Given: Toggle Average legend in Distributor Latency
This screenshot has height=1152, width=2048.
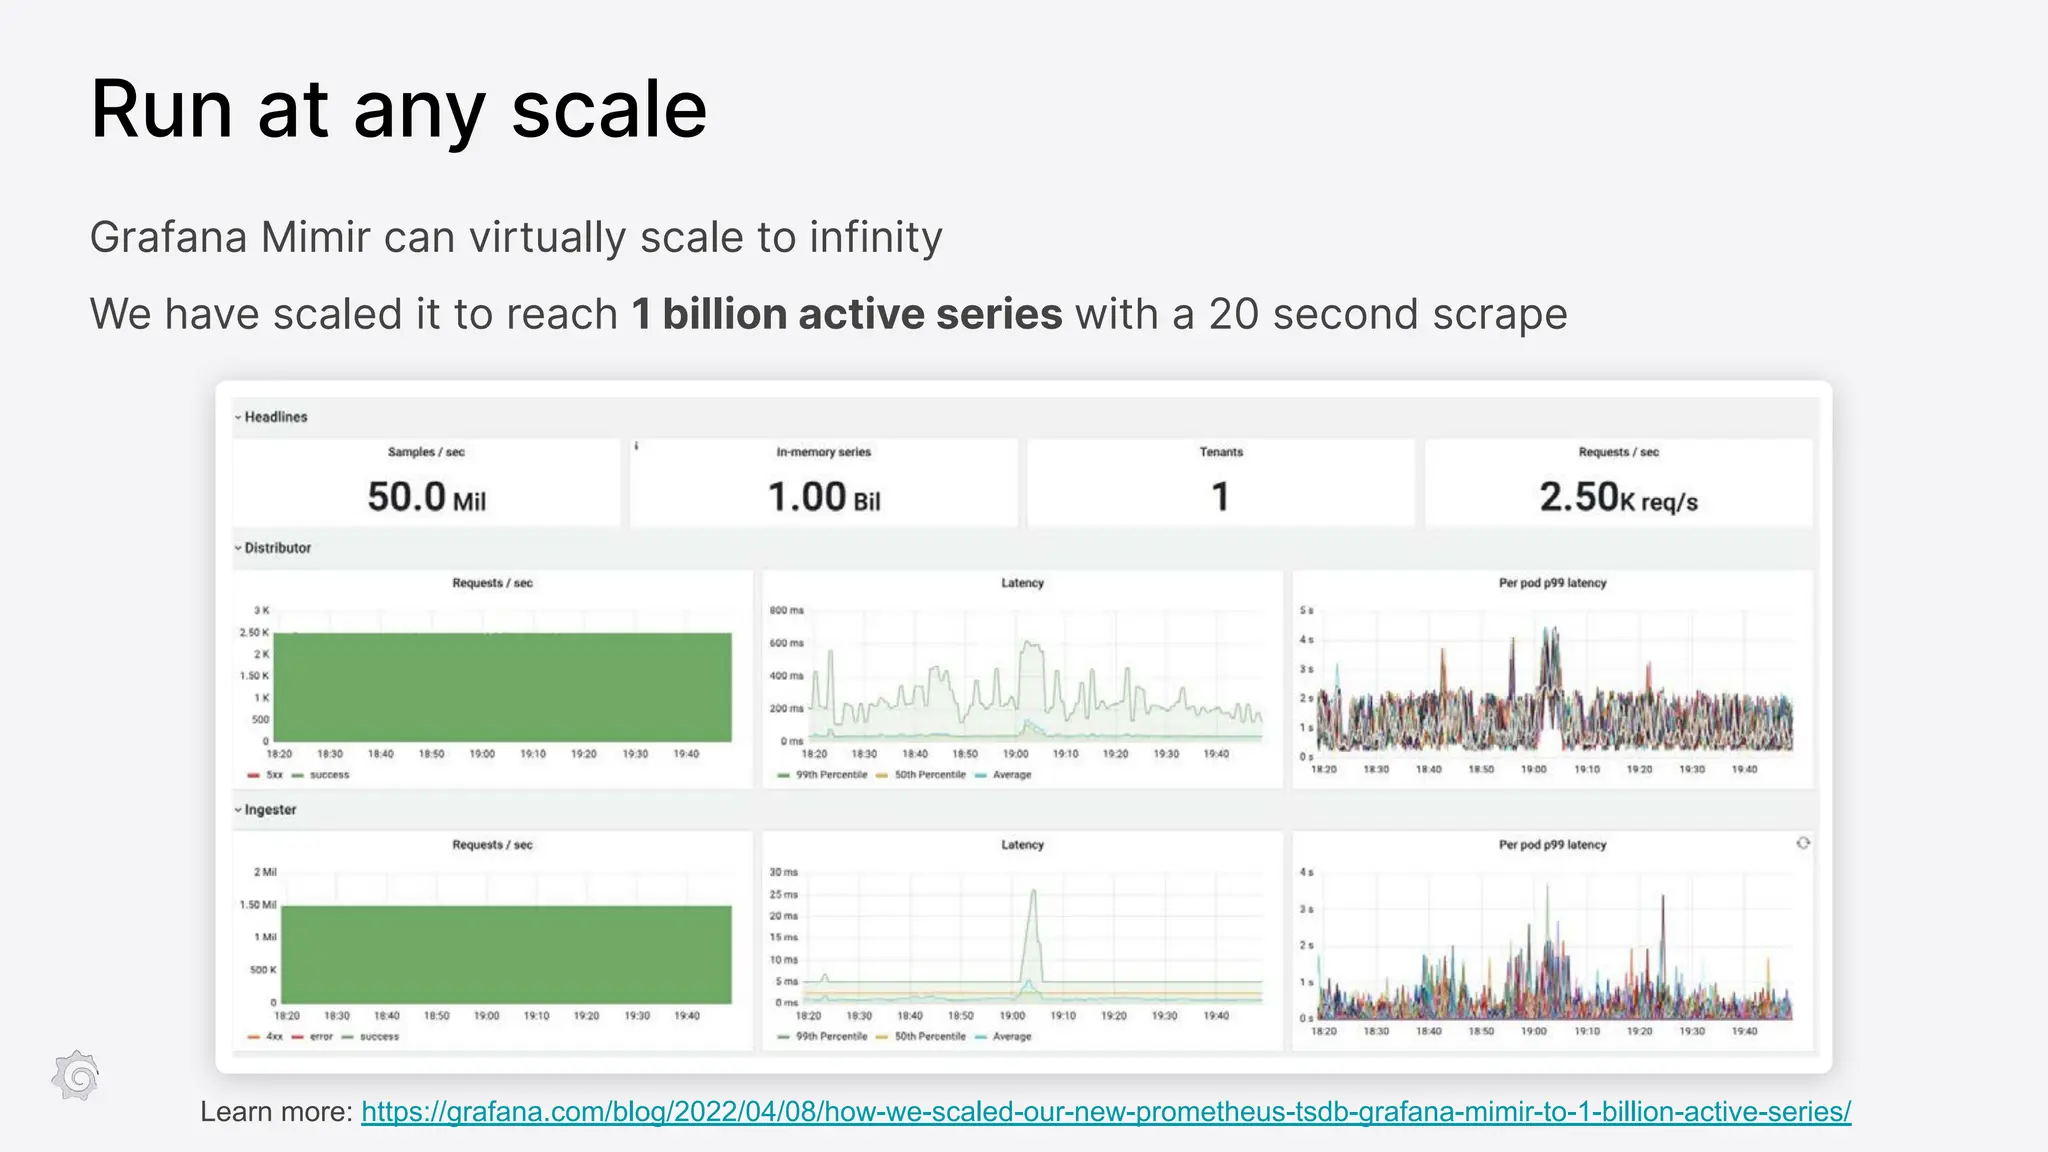Looking at the screenshot, I should point(1003,775).
